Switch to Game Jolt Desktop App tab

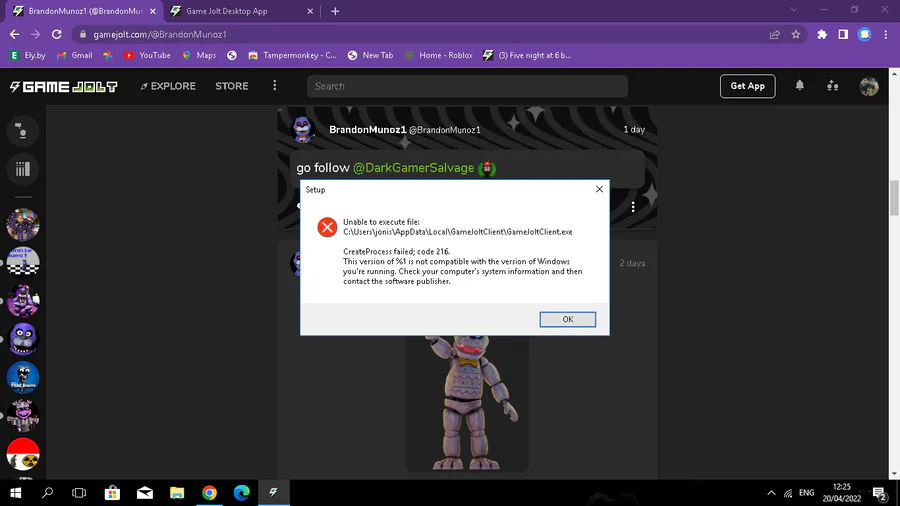click(227, 11)
